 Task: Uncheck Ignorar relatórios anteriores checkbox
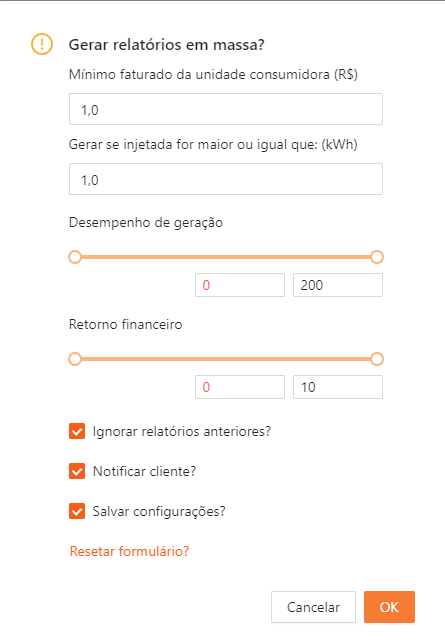(x=77, y=431)
